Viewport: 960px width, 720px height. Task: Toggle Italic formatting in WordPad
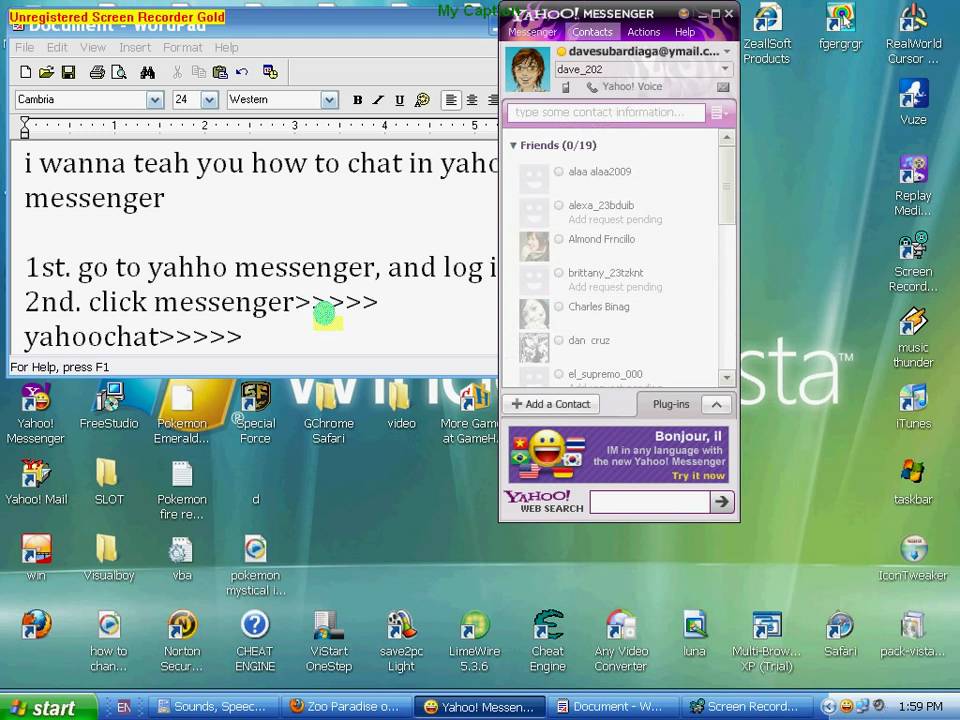(x=378, y=100)
